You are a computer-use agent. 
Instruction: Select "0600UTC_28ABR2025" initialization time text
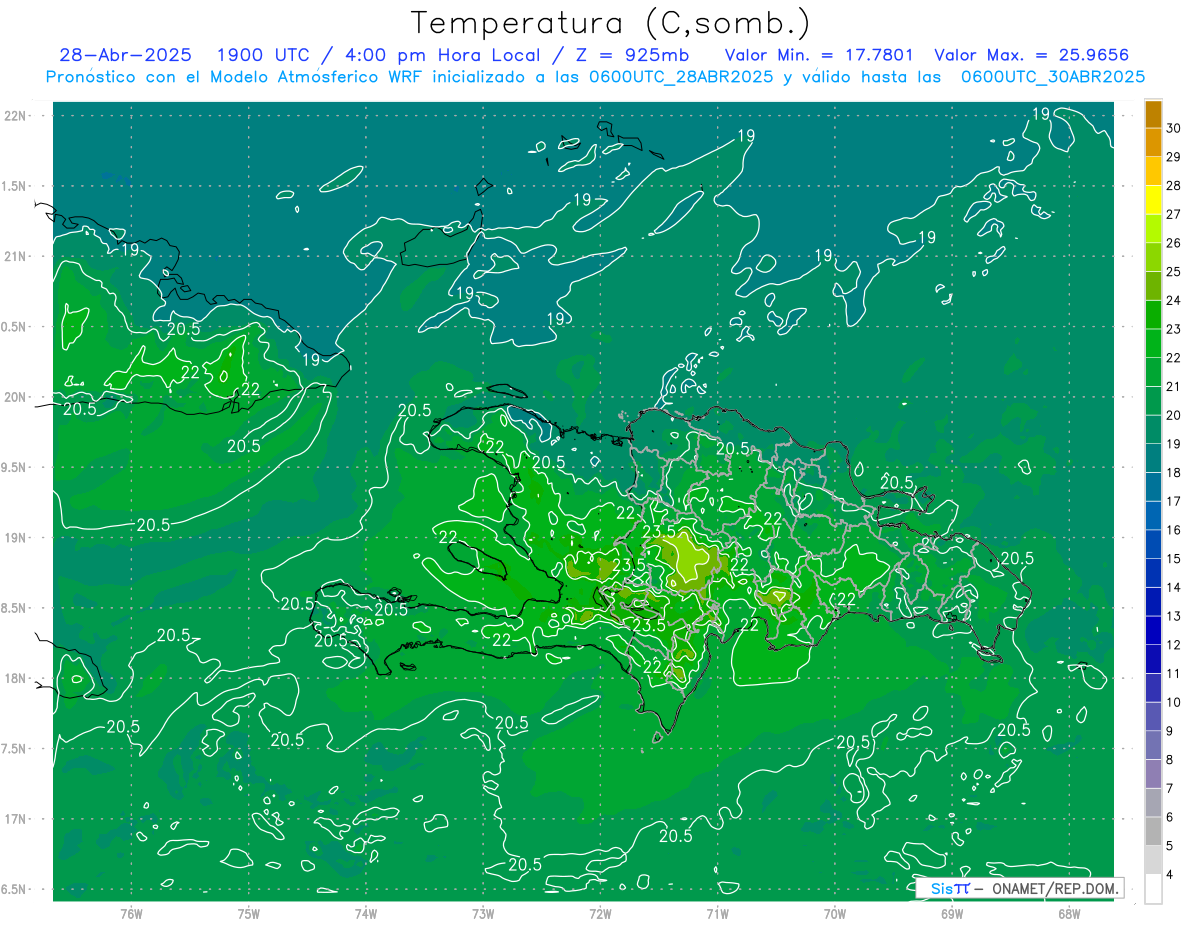tap(680, 77)
